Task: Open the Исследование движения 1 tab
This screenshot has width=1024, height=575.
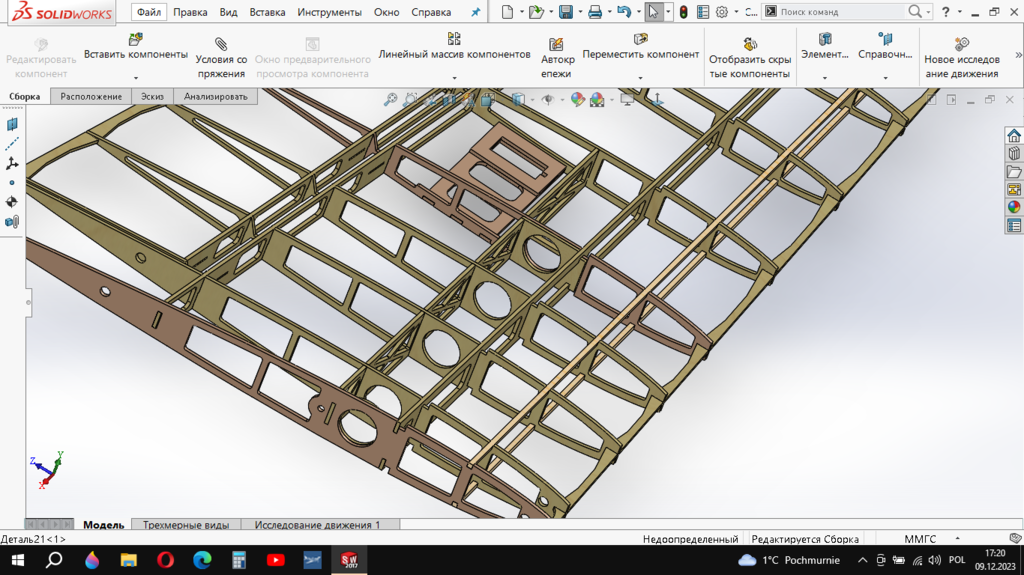Action: coord(317,525)
